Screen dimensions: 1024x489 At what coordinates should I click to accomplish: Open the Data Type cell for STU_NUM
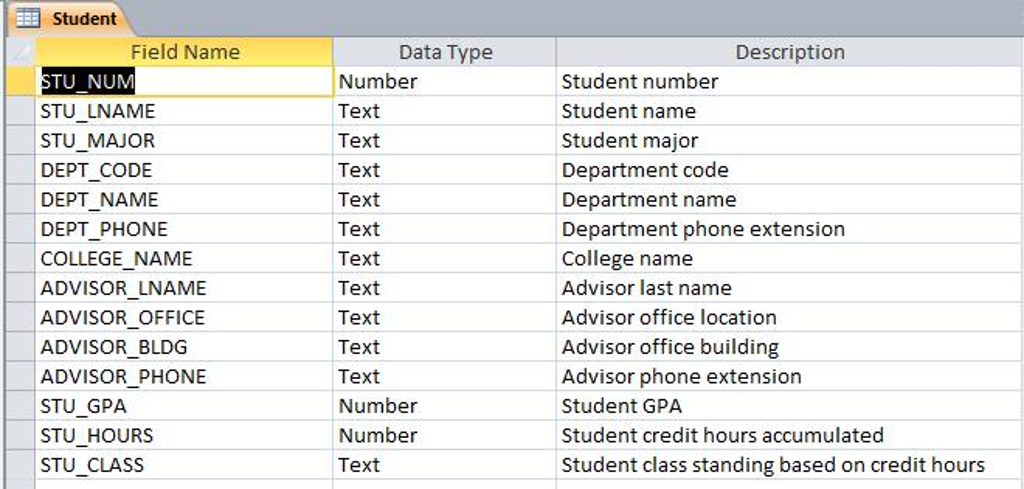tap(445, 82)
